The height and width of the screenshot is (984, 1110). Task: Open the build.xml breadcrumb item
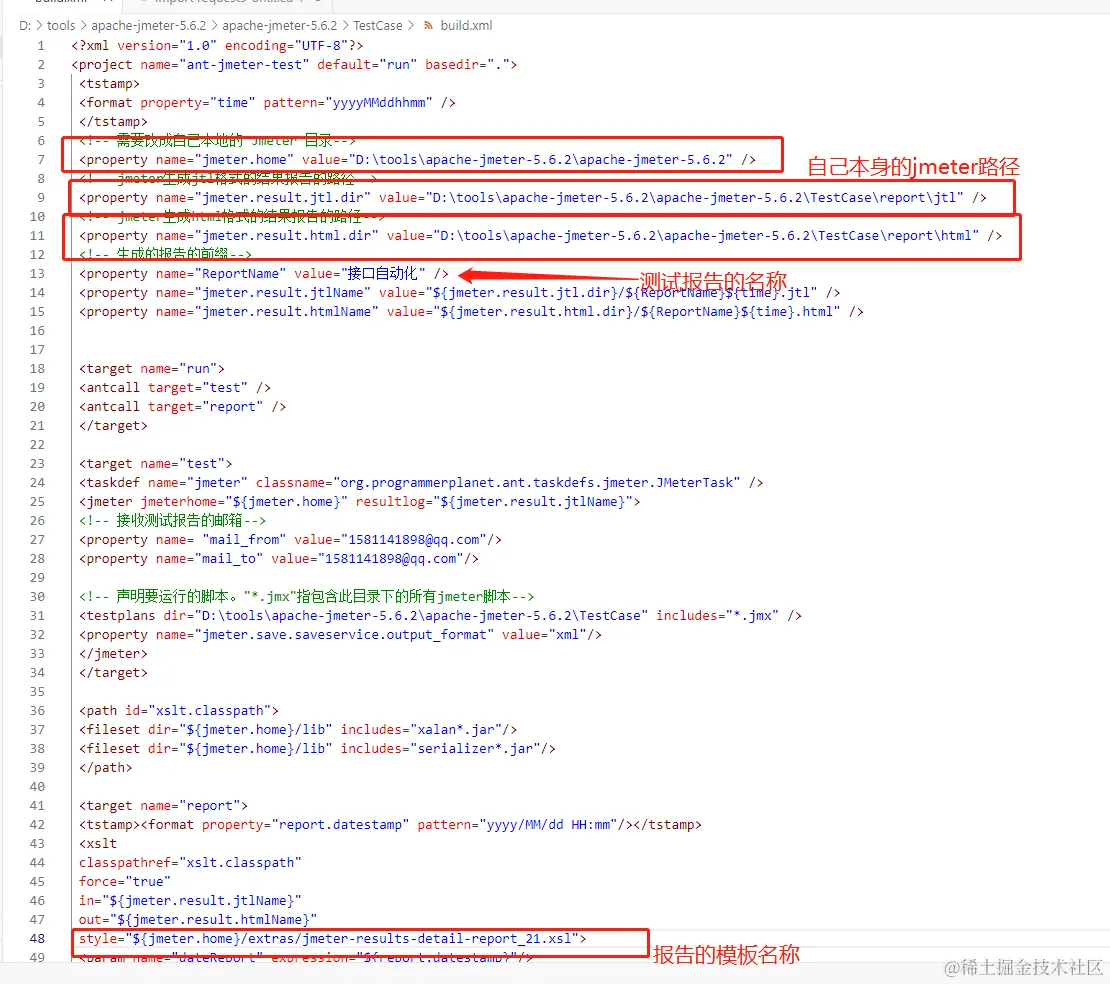[466, 25]
